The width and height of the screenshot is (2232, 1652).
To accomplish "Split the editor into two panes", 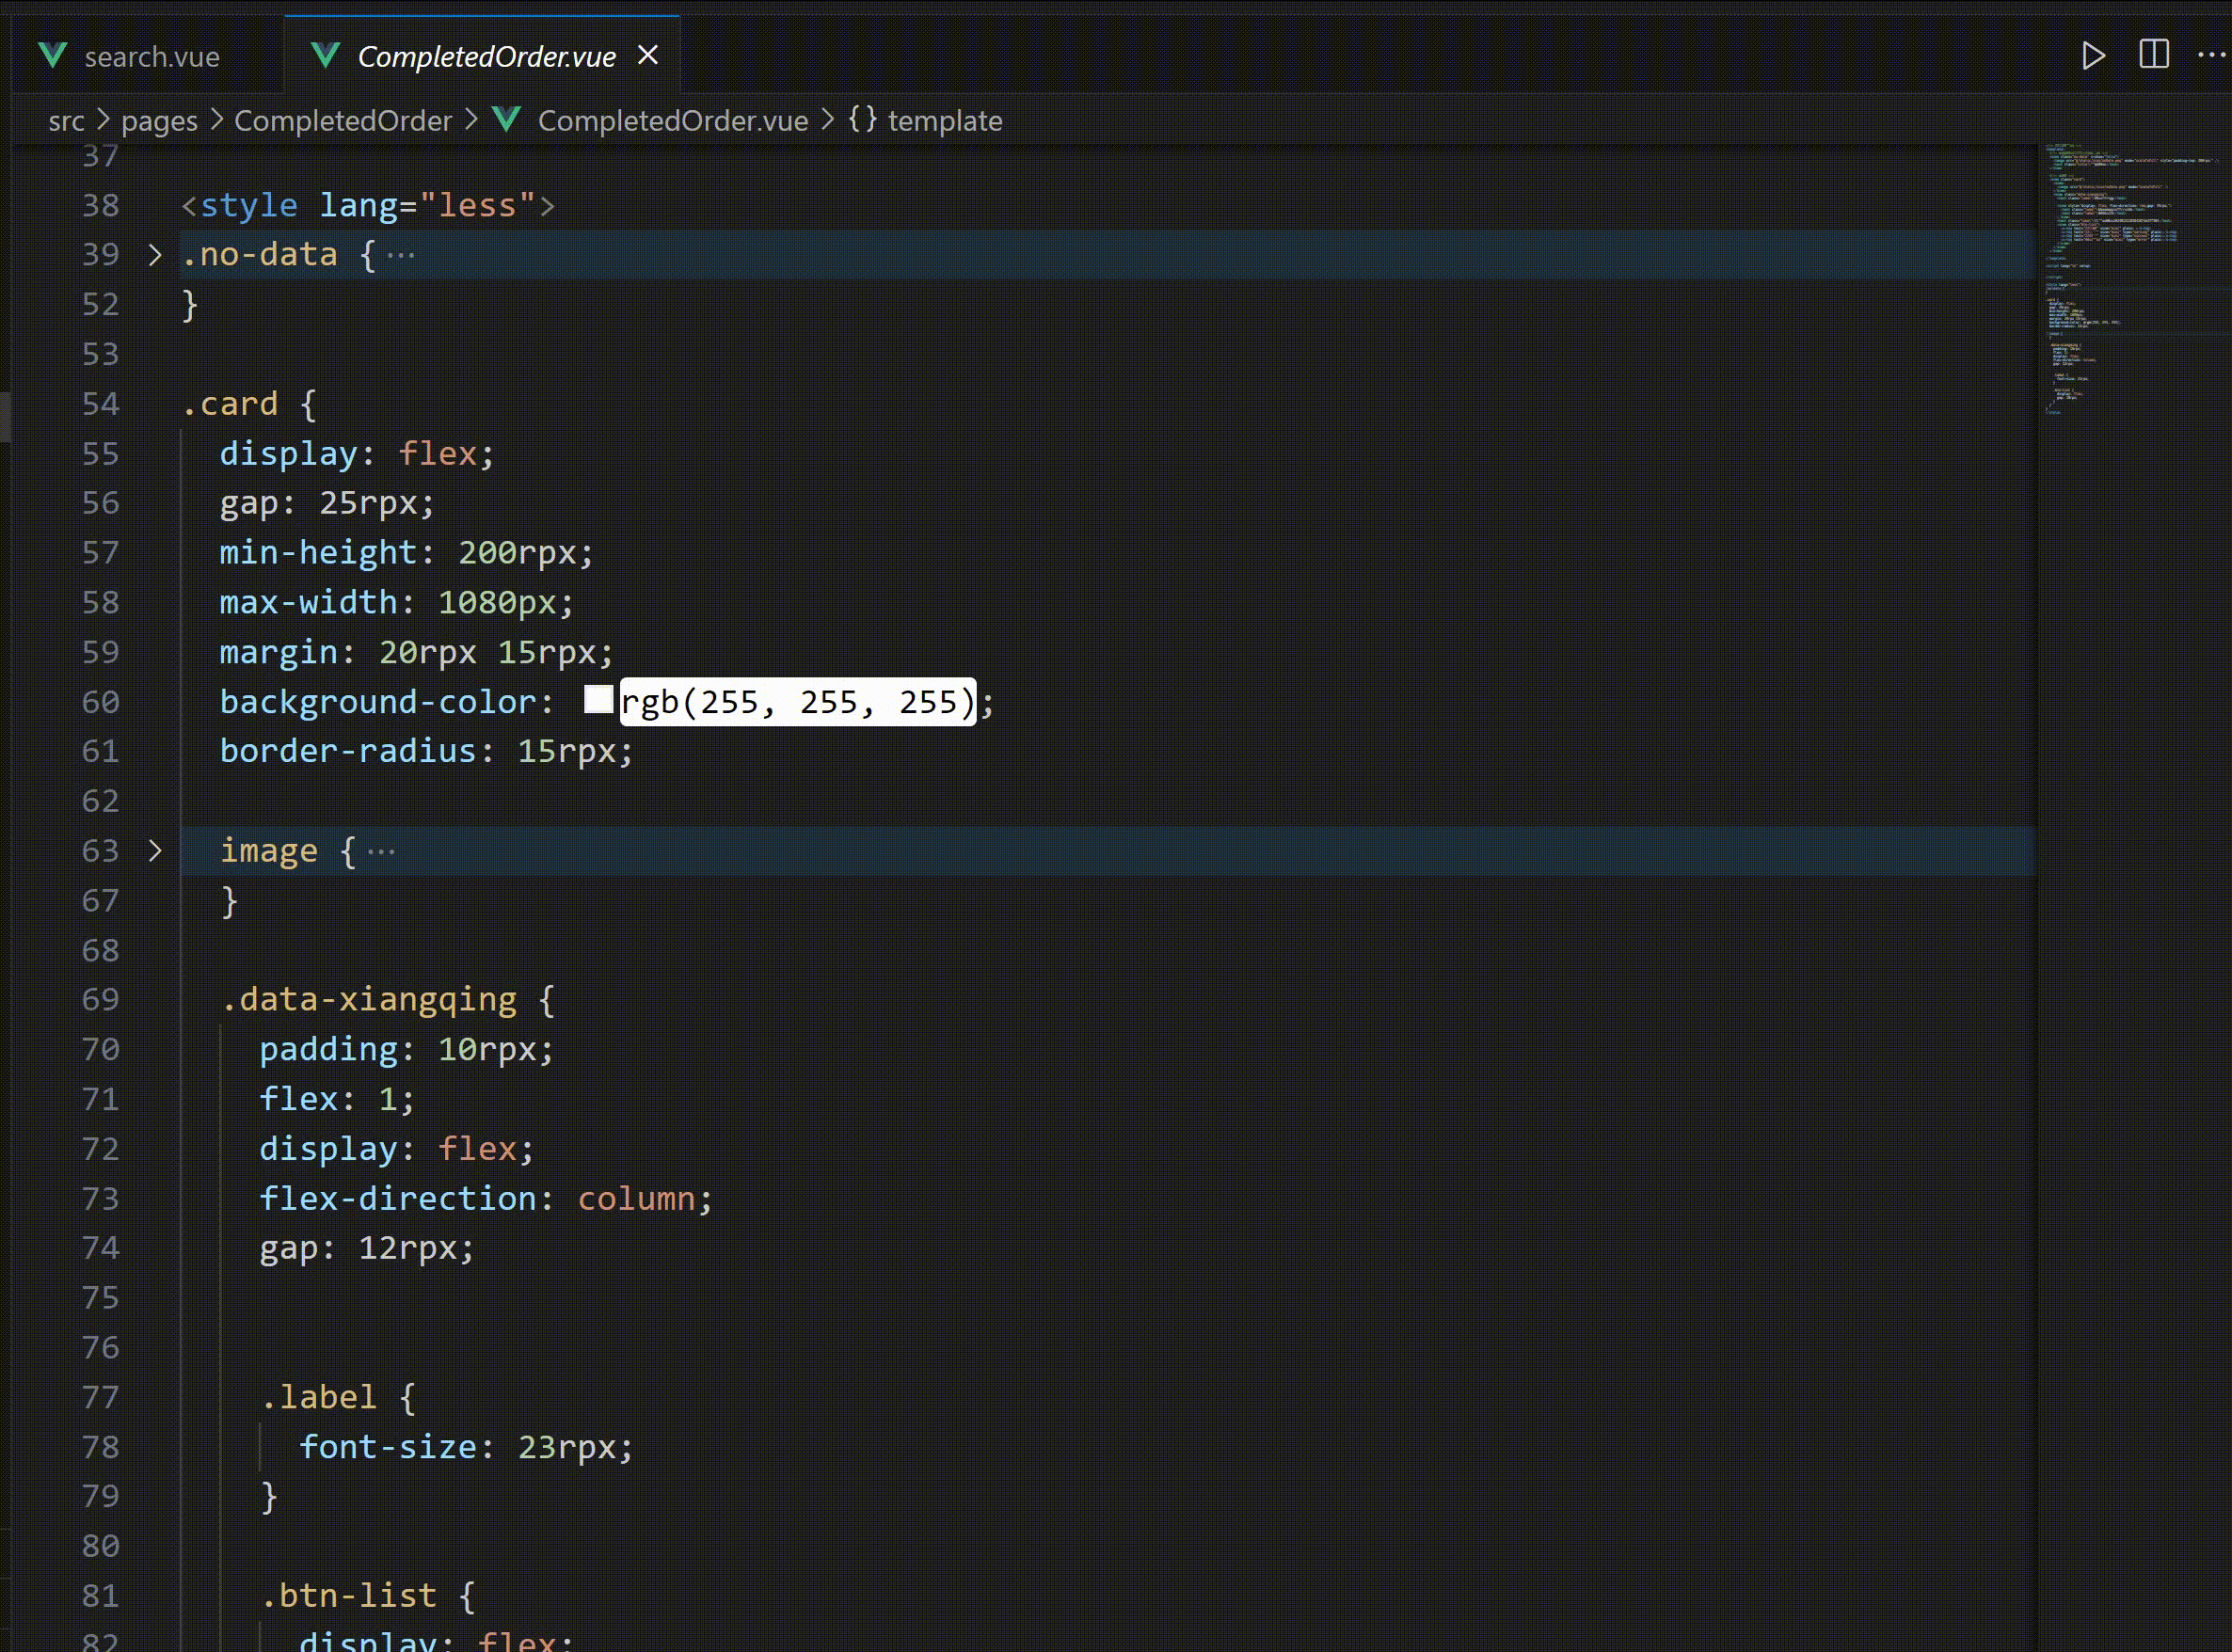I will [2157, 56].
